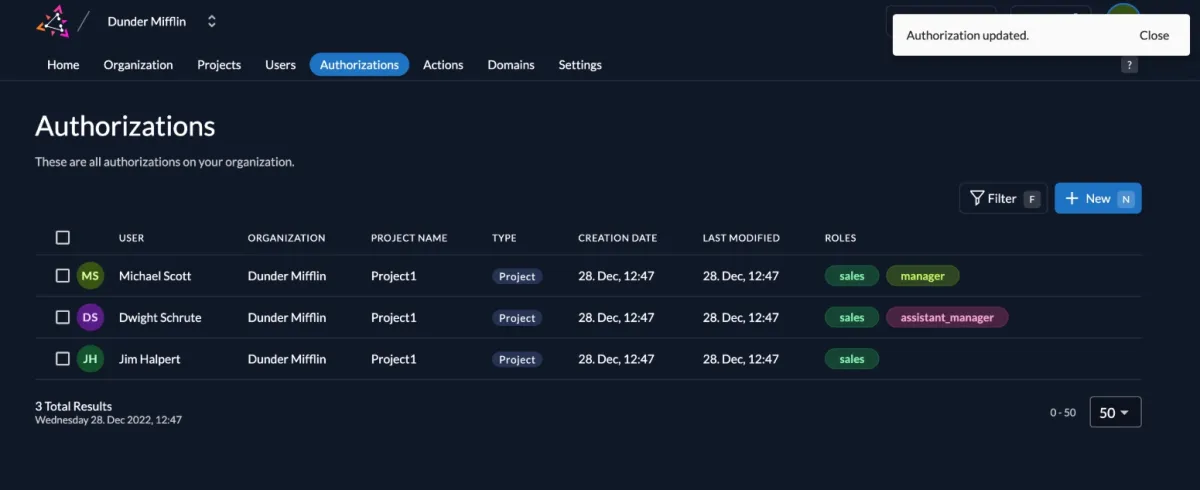Select the Authorizations tab
The height and width of the screenshot is (490, 1200).
(x=359, y=65)
